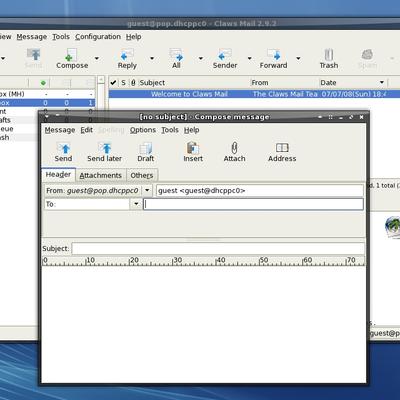Switch to the Attachments tab
This screenshot has height=400, width=400.
tap(101, 175)
